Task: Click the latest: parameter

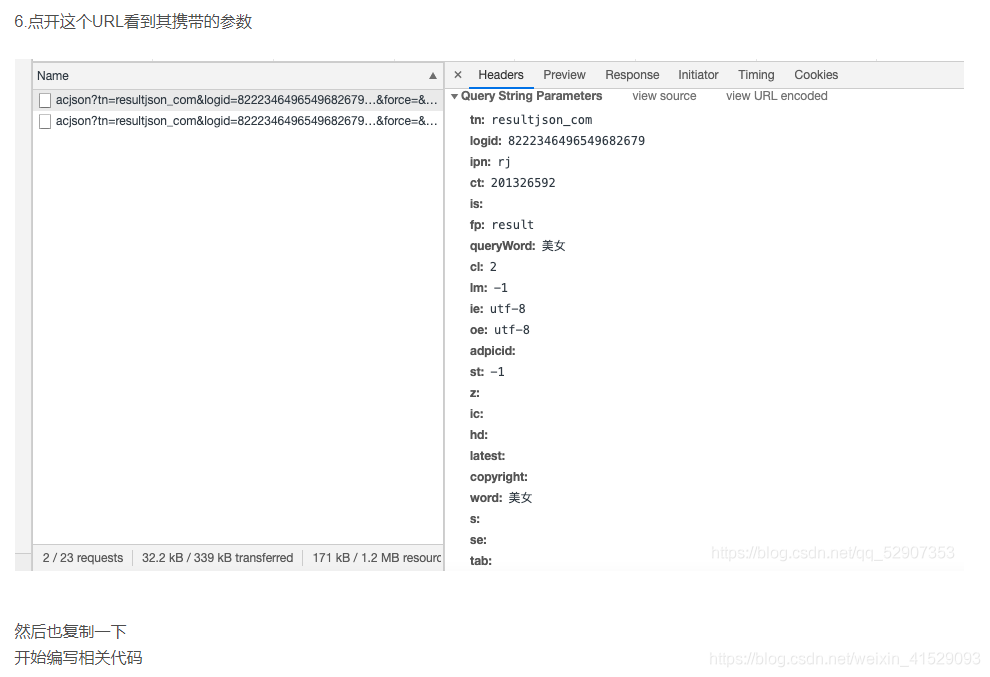Action: pyautogui.click(x=487, y=456)
